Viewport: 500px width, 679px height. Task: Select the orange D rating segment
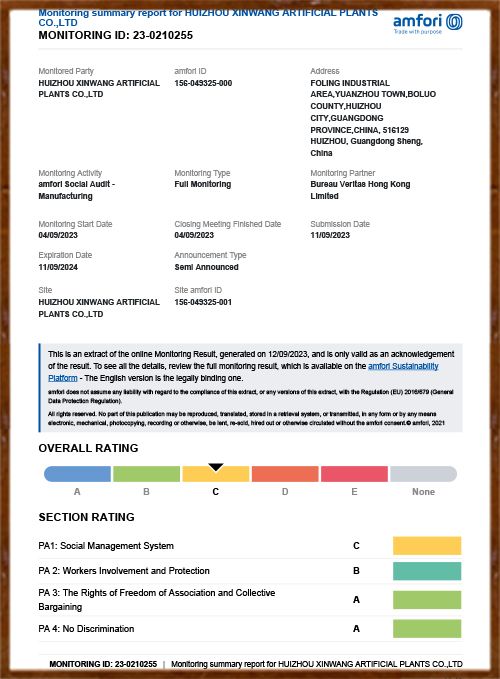[x=285, y=474]
